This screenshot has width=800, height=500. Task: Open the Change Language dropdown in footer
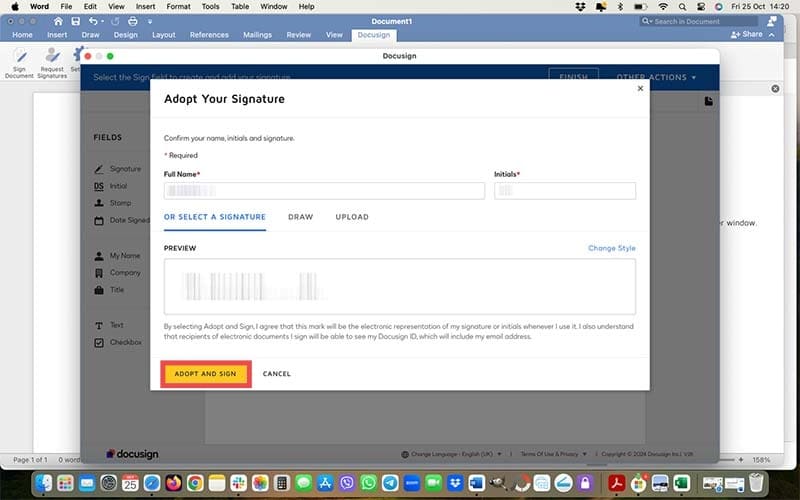[452, 454]
